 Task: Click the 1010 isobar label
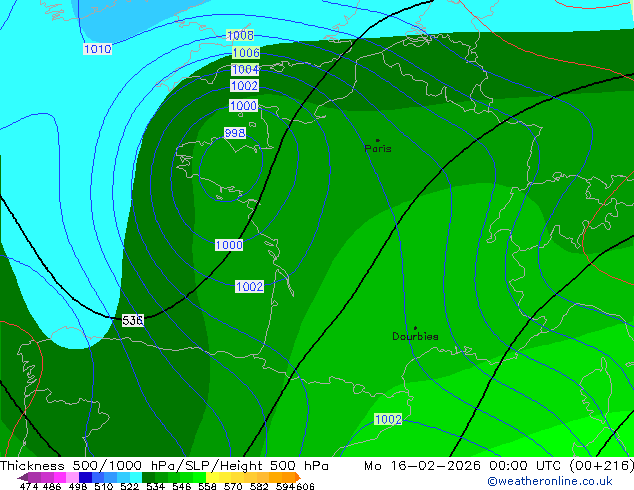(97, 49)
